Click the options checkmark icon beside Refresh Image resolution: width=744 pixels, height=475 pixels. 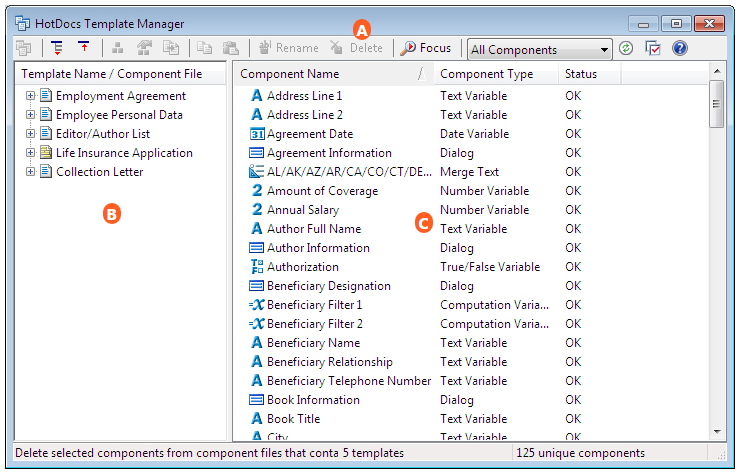[x=653, y=48]
